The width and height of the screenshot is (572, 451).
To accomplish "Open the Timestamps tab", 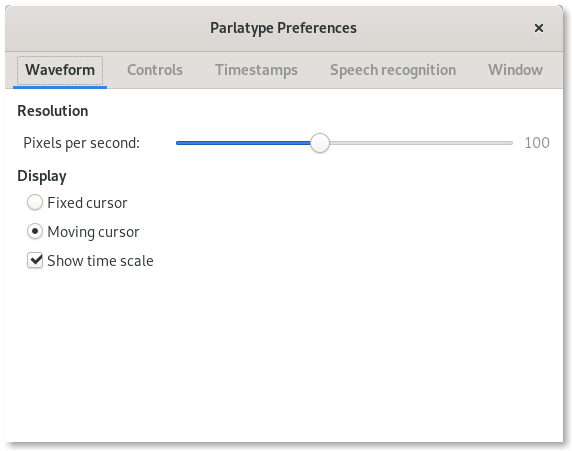I will pos(256,70).
